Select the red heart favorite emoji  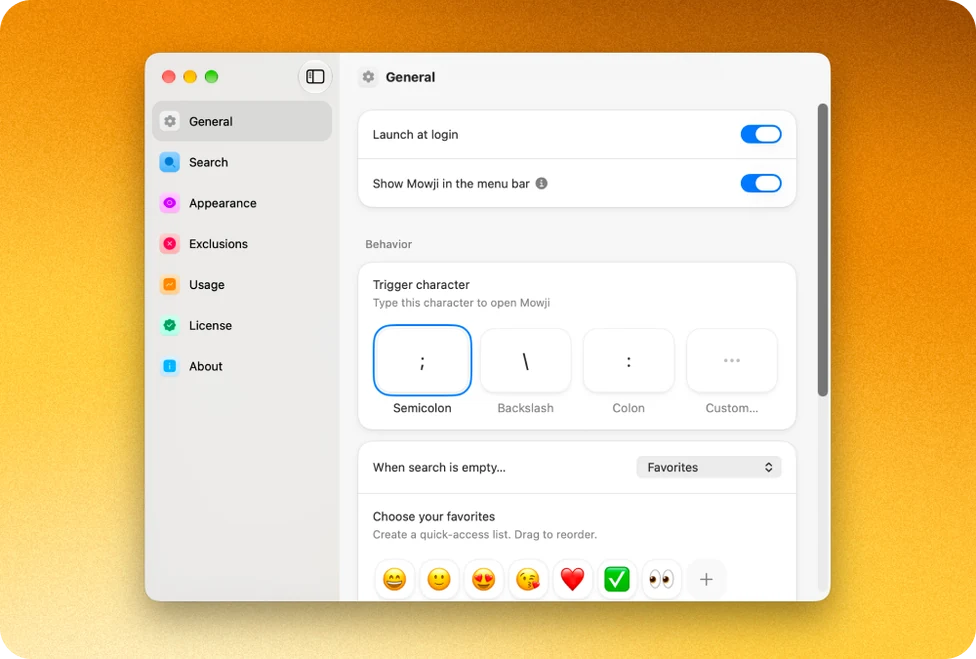coord(573,579)
